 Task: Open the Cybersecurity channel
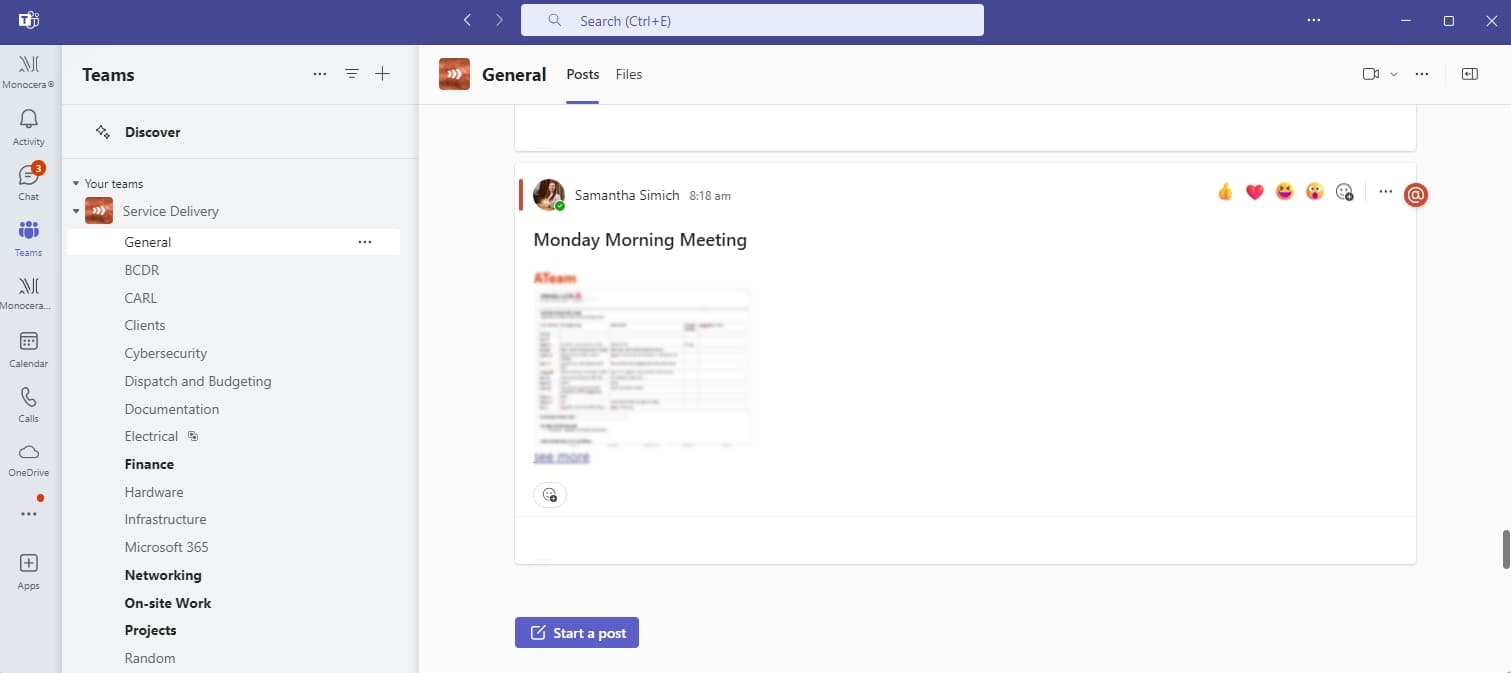[166, 353]
